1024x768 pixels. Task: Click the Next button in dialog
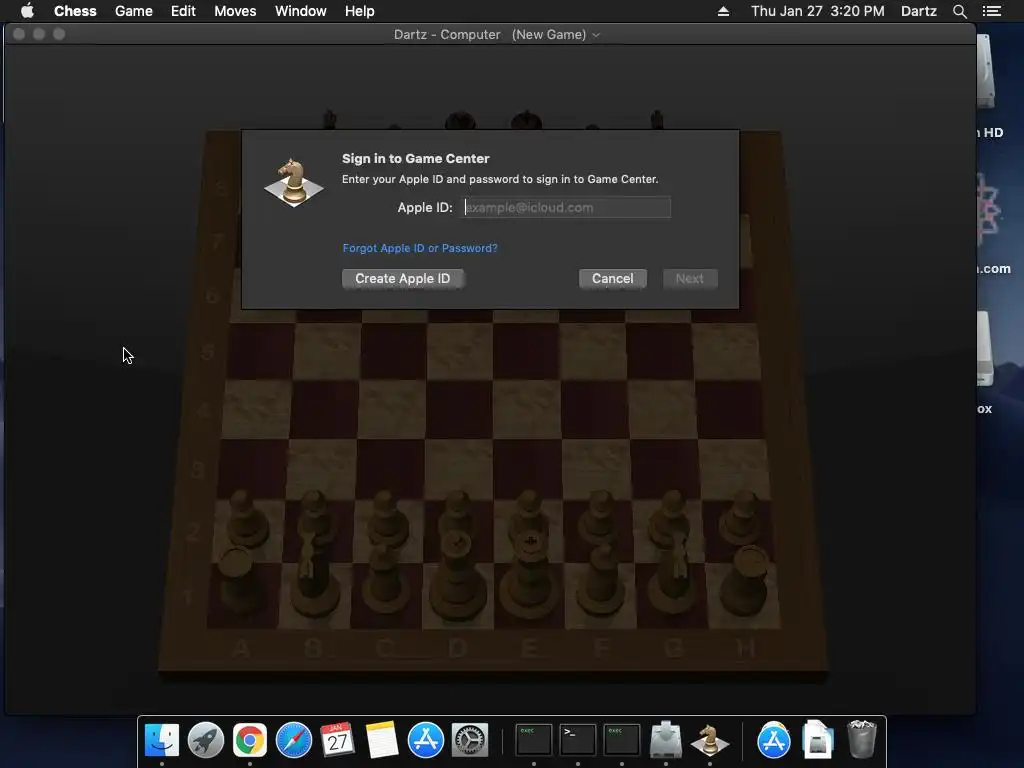690,279
